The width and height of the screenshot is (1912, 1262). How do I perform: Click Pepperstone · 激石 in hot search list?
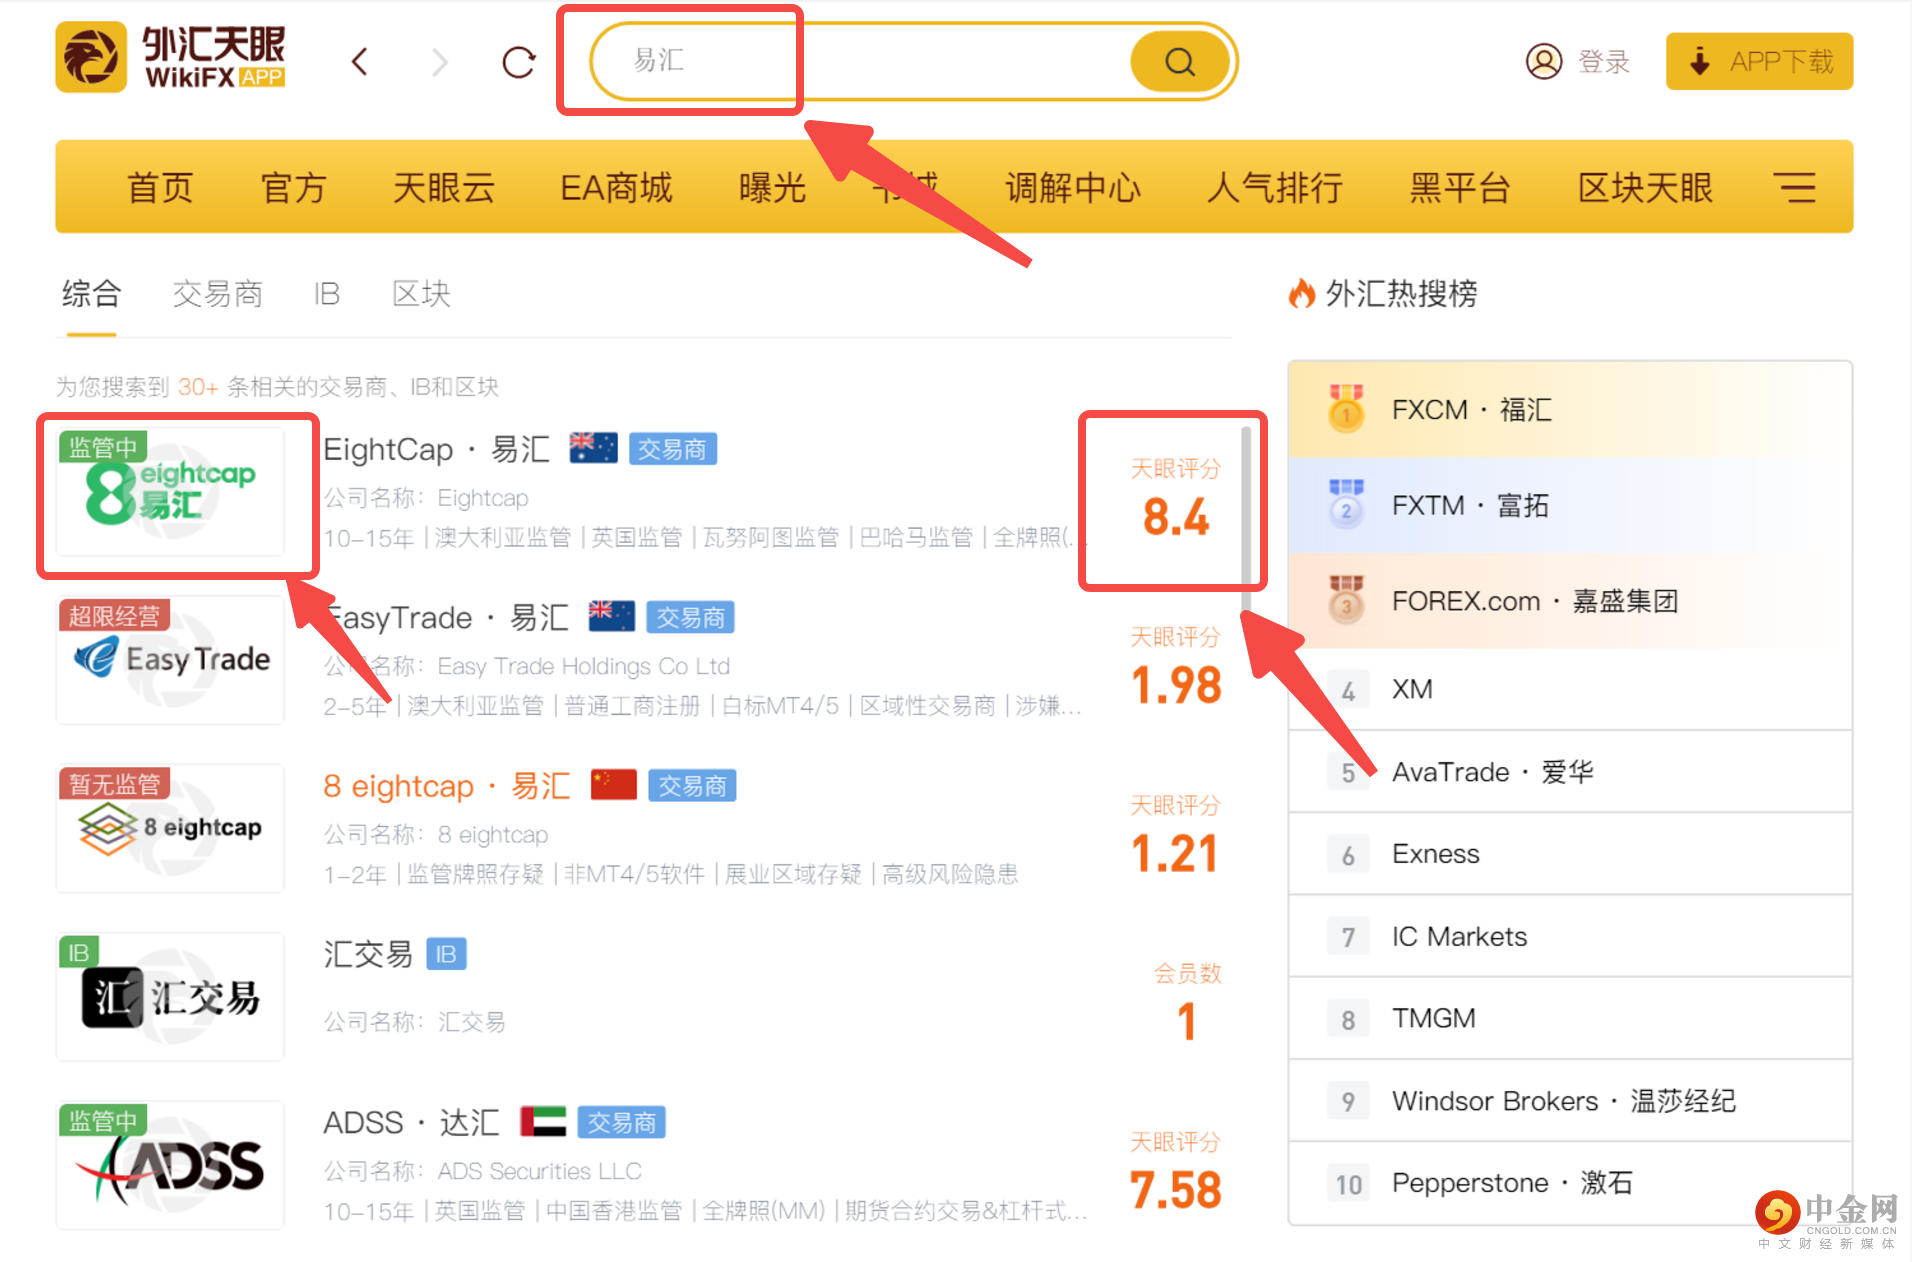point(1512,1183)
